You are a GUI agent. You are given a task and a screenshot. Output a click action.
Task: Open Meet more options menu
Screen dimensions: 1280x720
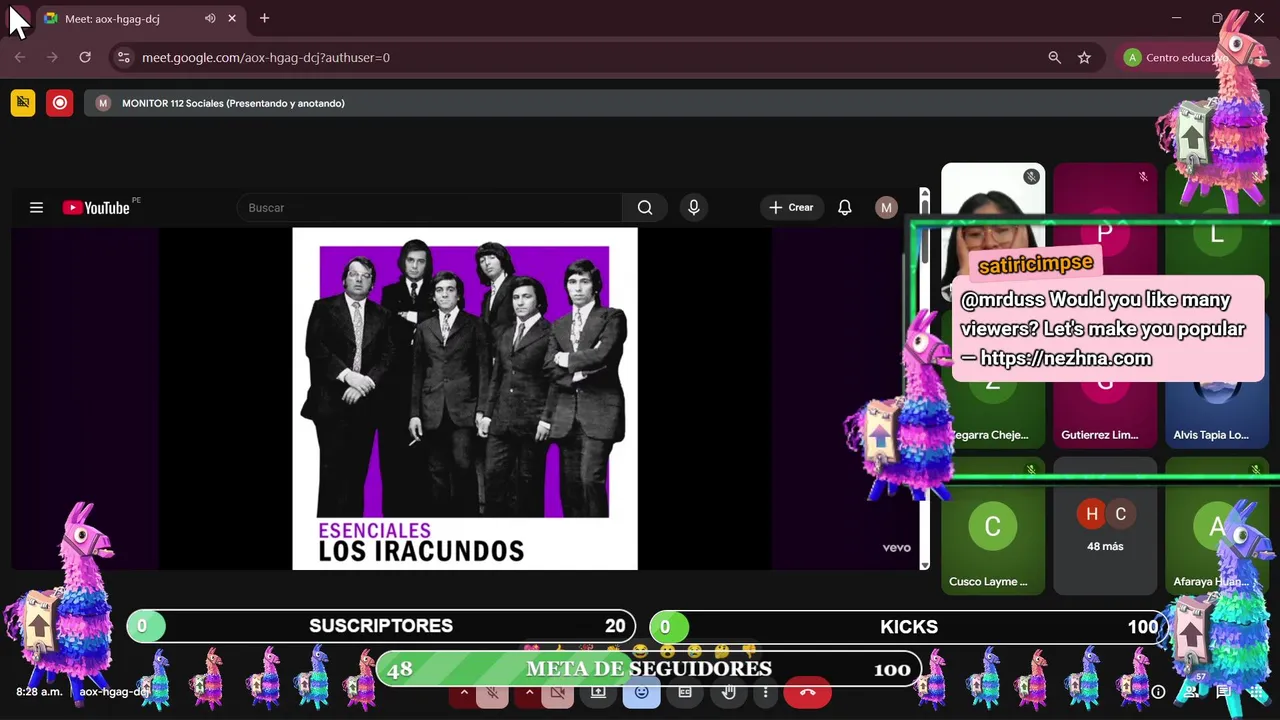pyautogui.click(x=766, y=692)
